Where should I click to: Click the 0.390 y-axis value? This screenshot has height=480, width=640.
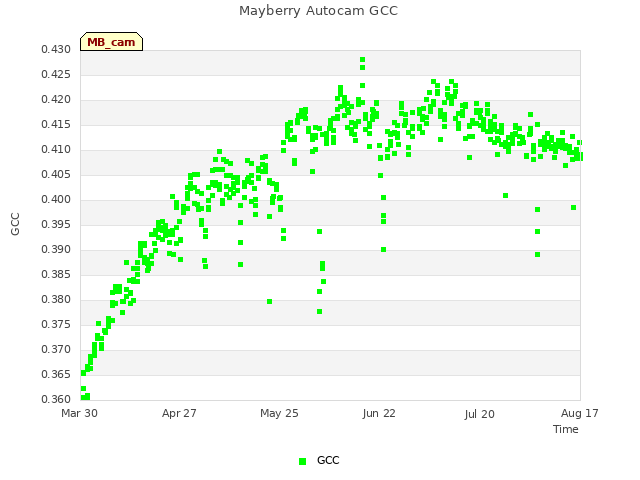[x=56, y=249]
